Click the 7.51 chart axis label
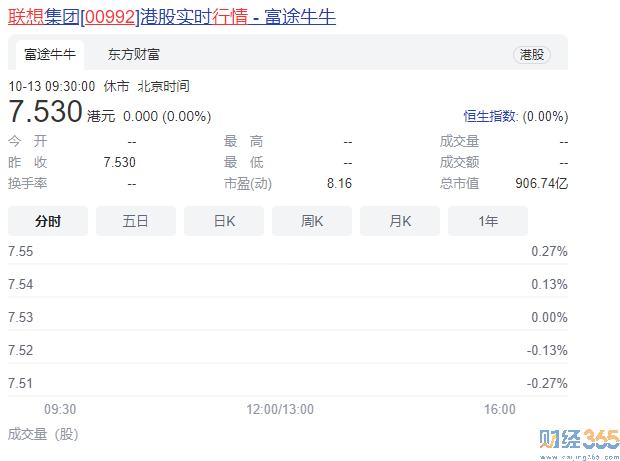 [x=21, y=383]
